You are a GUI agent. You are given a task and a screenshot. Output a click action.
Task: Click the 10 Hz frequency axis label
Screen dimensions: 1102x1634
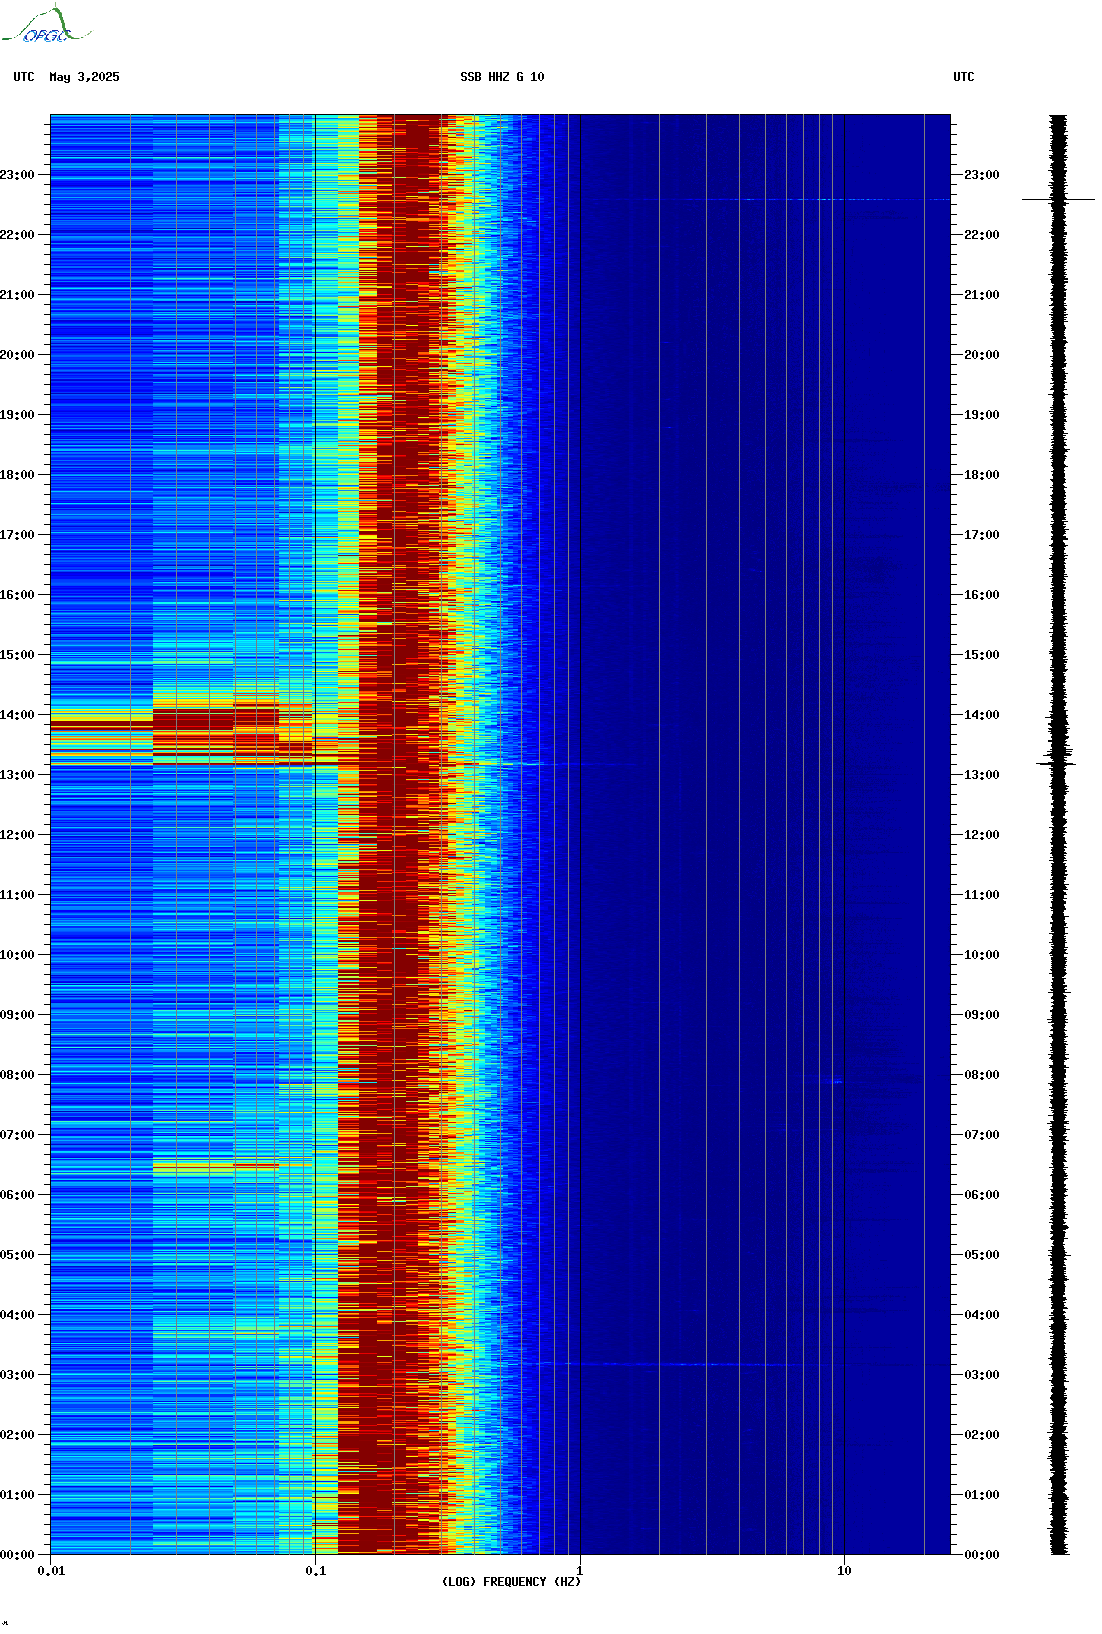[x=844, y=1571]
